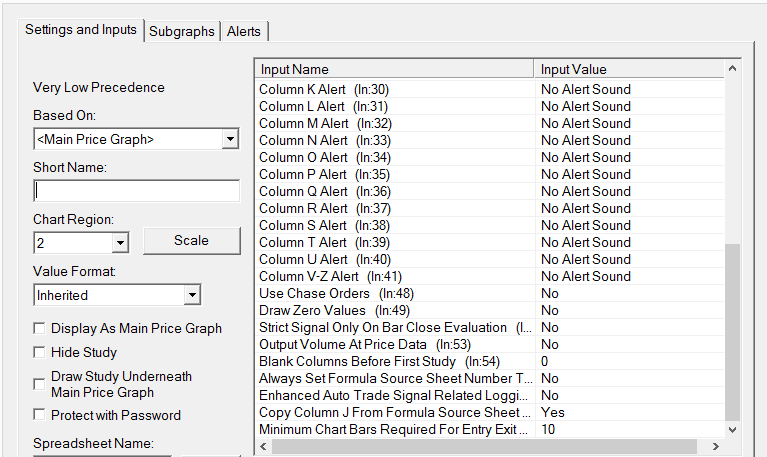
Task: Tick the Hide Study checkbox
Action: 40,352
